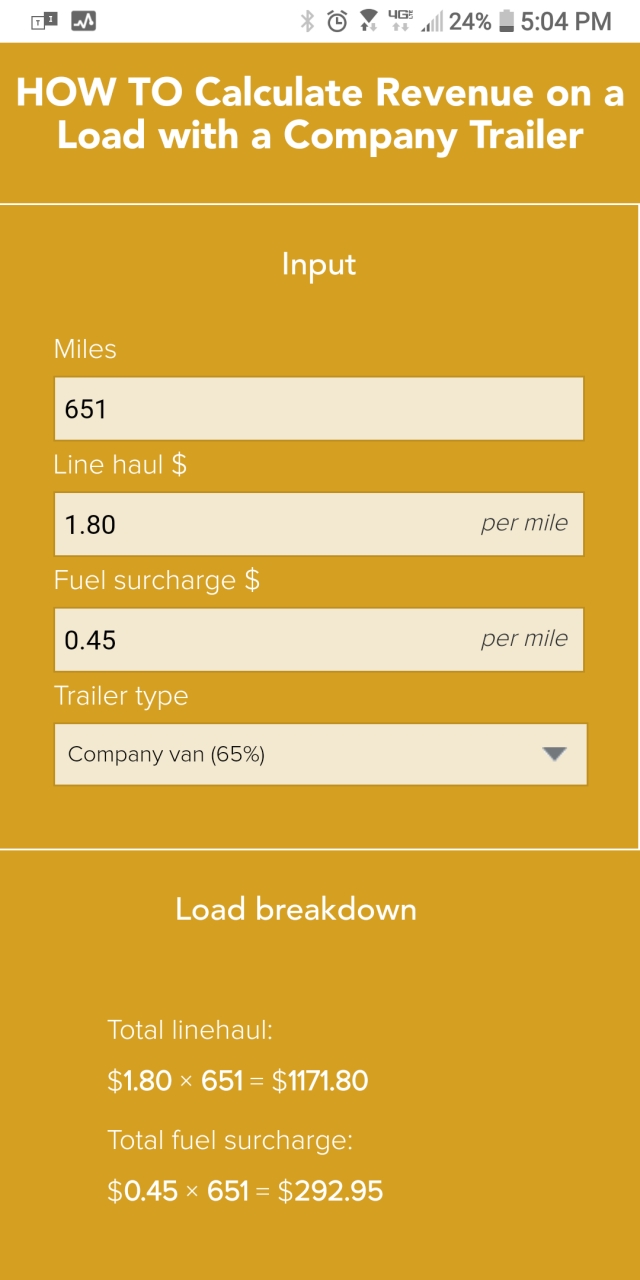Tap the Input section heading
Viewport: 640px width, 1280px height.
pos(319,264)
